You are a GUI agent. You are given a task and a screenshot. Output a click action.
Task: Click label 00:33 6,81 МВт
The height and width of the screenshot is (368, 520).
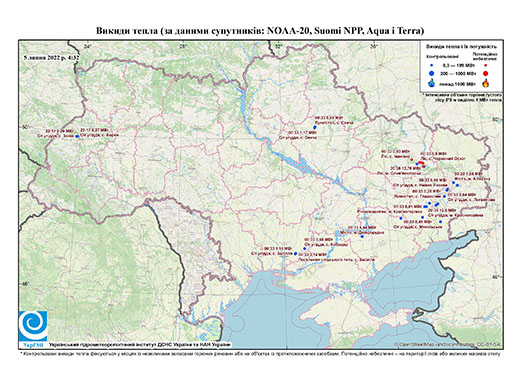tap(409, 206)
